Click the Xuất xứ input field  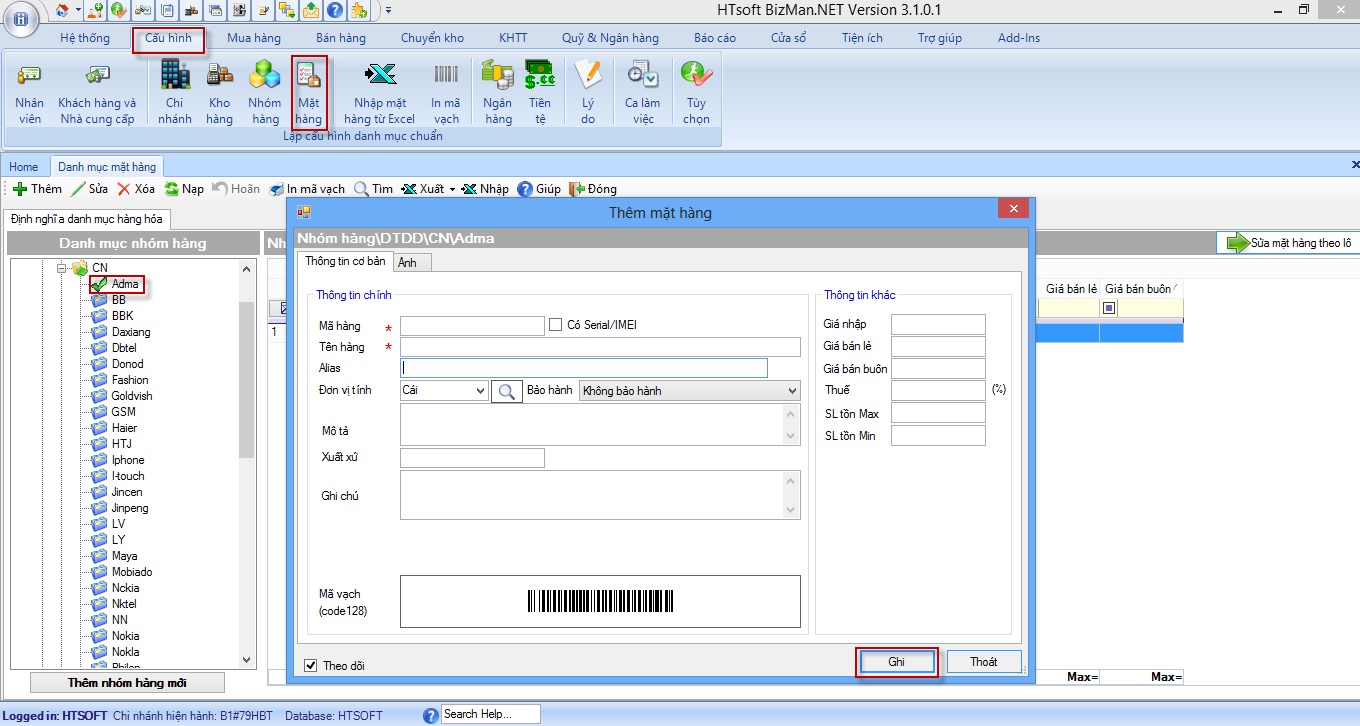pyautogui.click(x=472, y=458)
